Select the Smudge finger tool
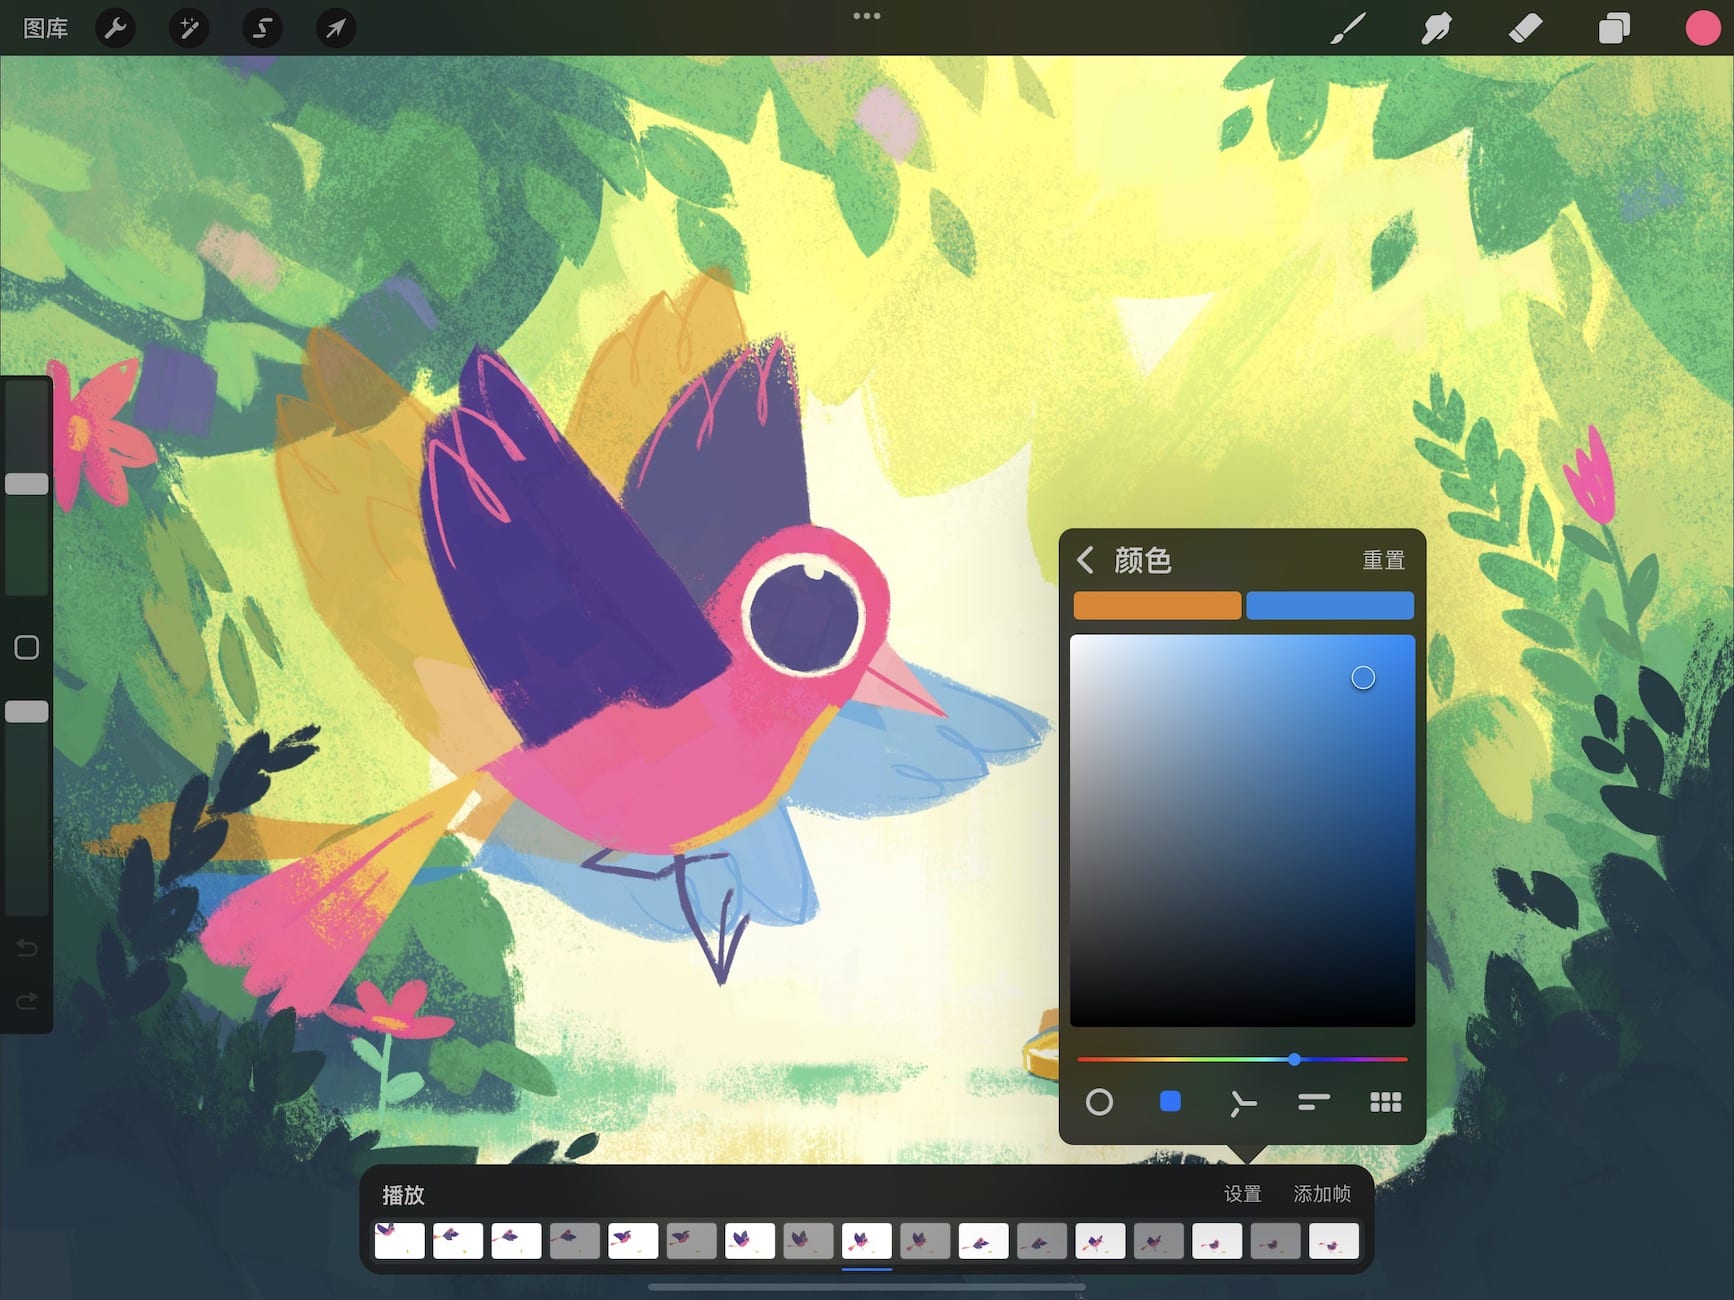The height and width of the screenshot is (1300, 1734). point(1436,28)
